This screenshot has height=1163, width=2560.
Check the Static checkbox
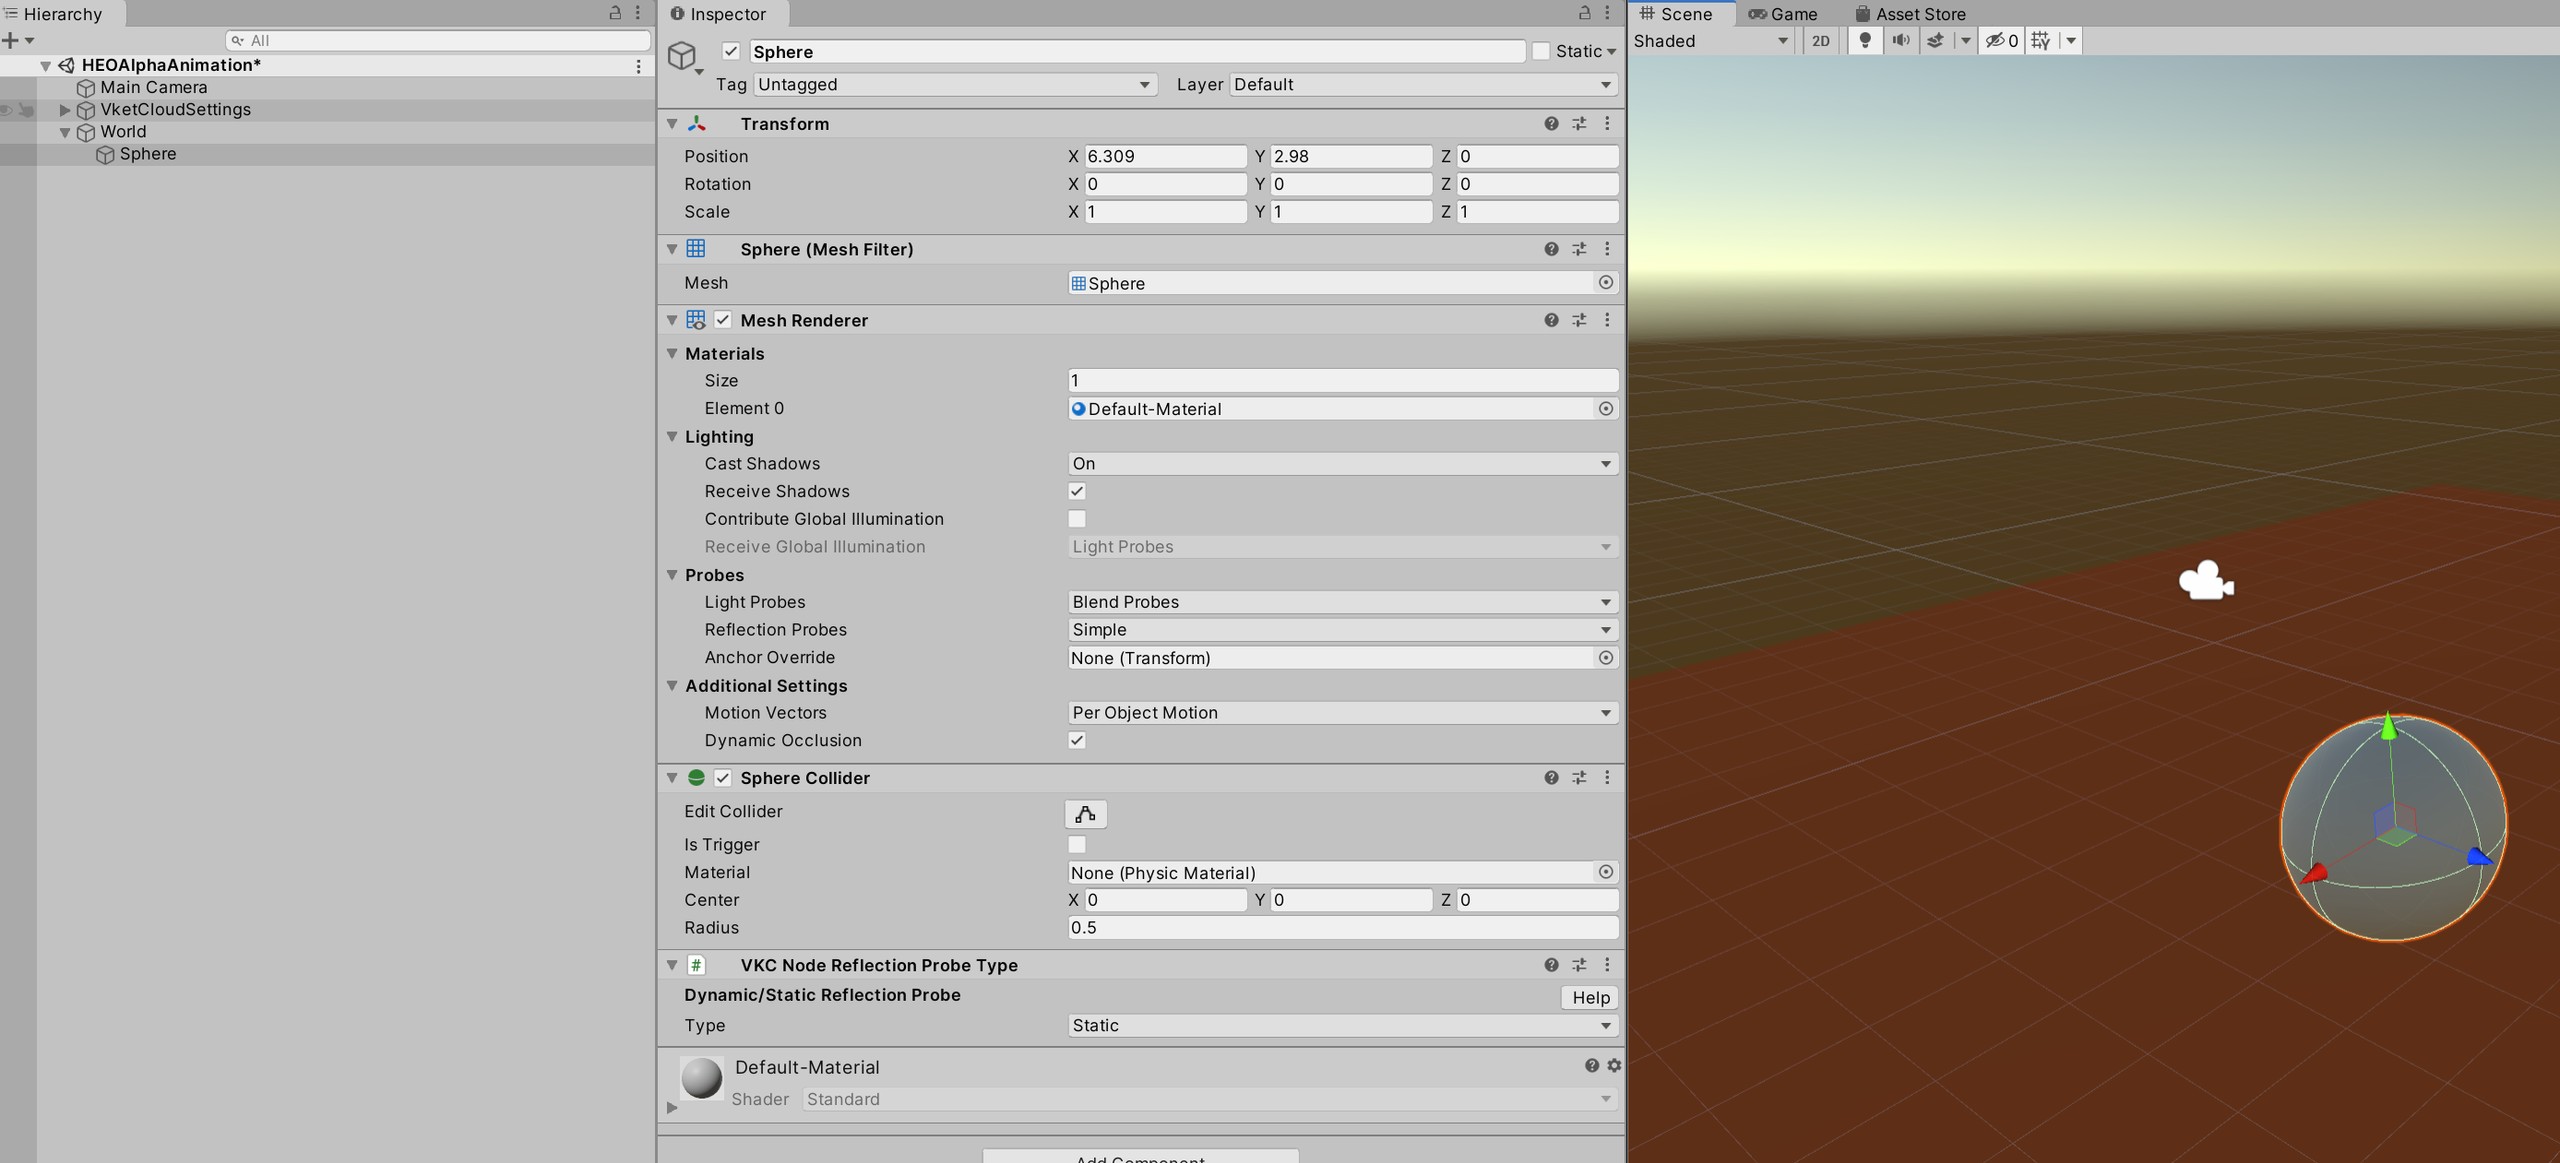point(1541,51)
